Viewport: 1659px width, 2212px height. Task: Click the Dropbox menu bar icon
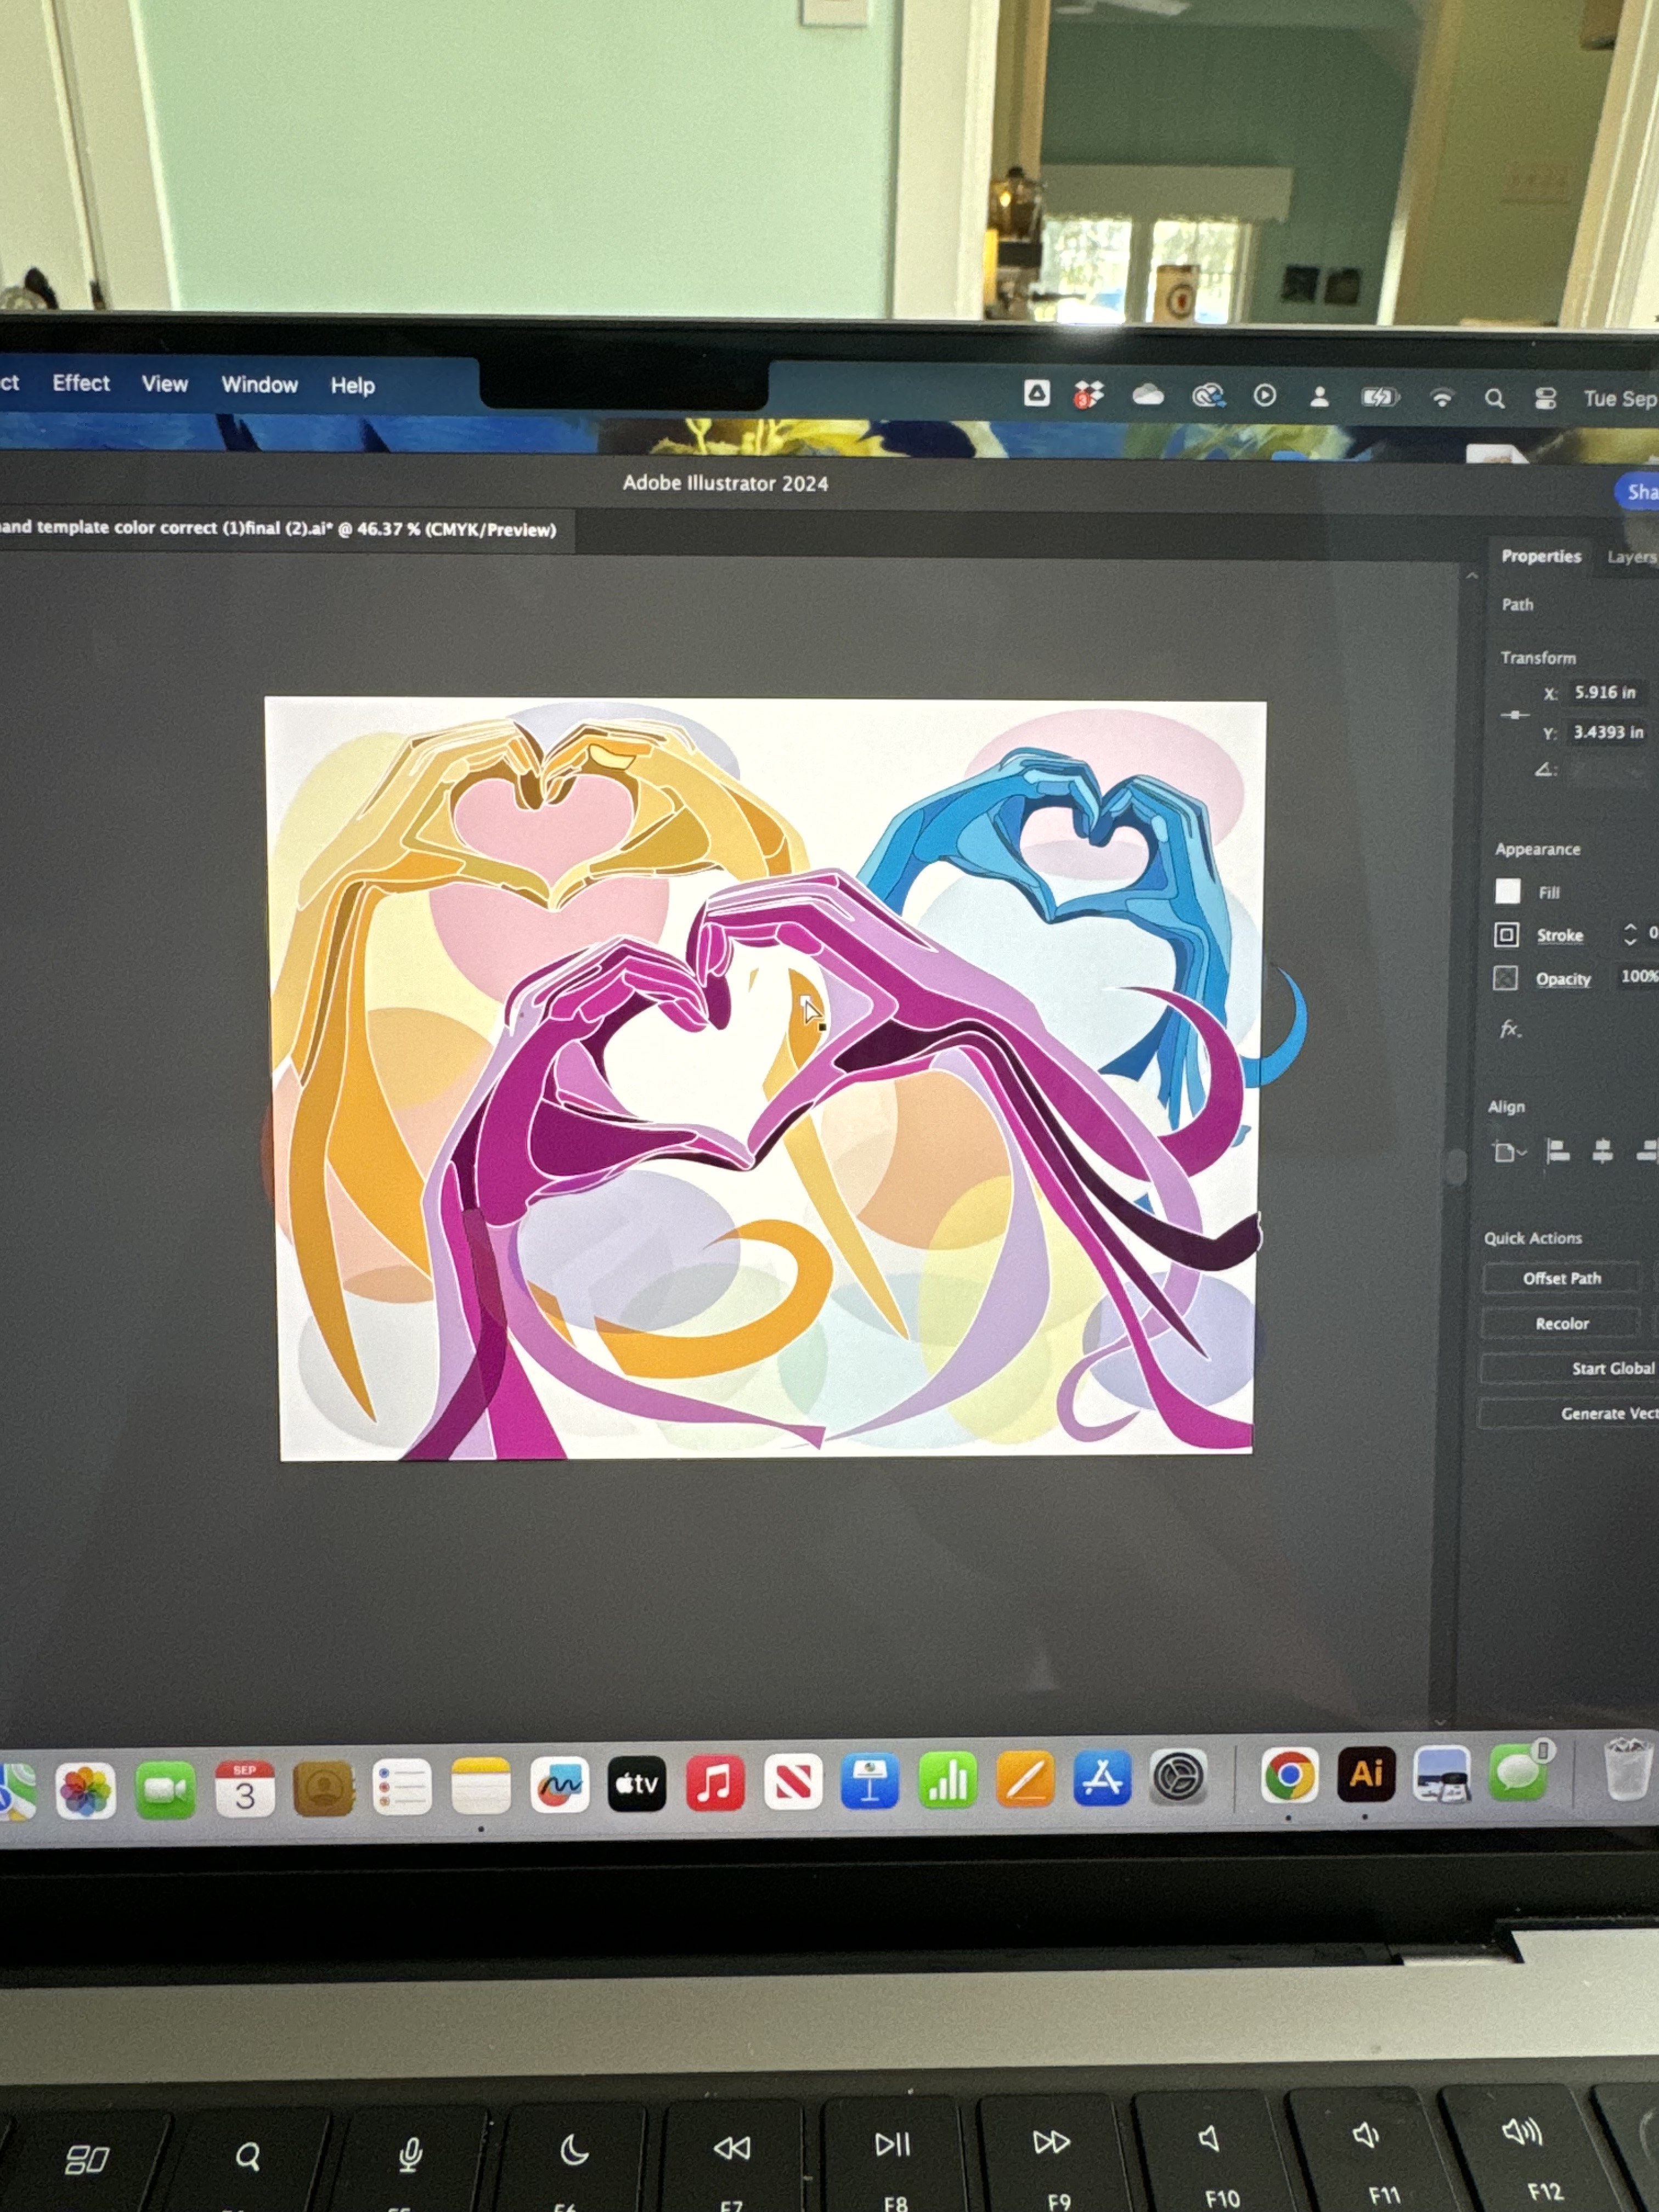coord(1089,395)
